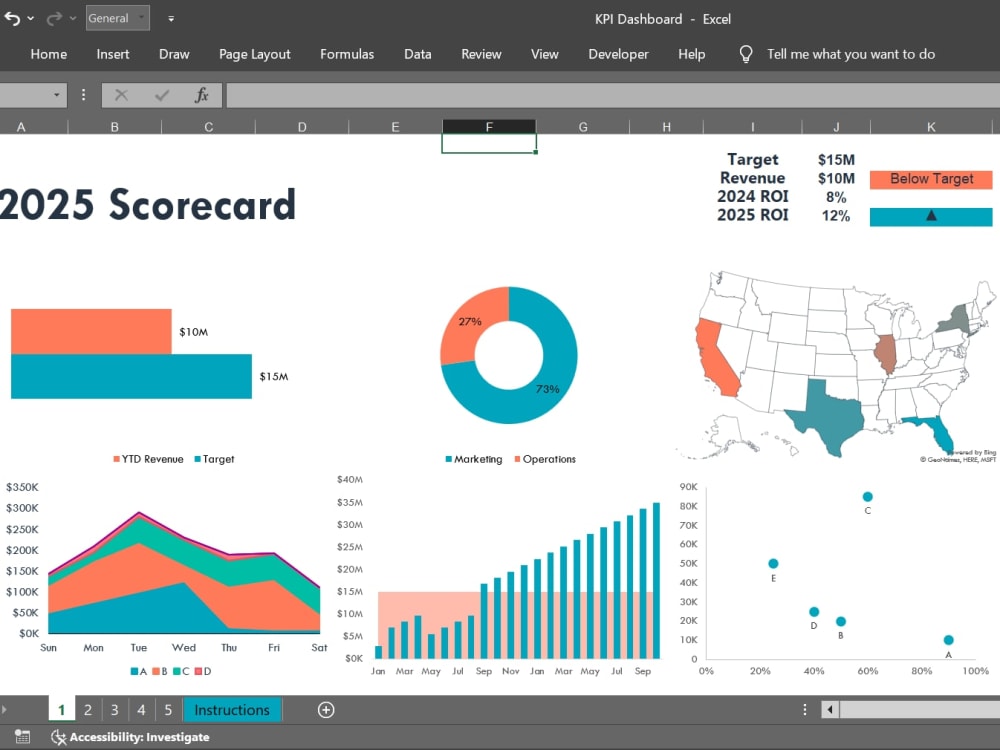
Task: Click the Enter checkmark formula button
Action: [x=162, y=95]
